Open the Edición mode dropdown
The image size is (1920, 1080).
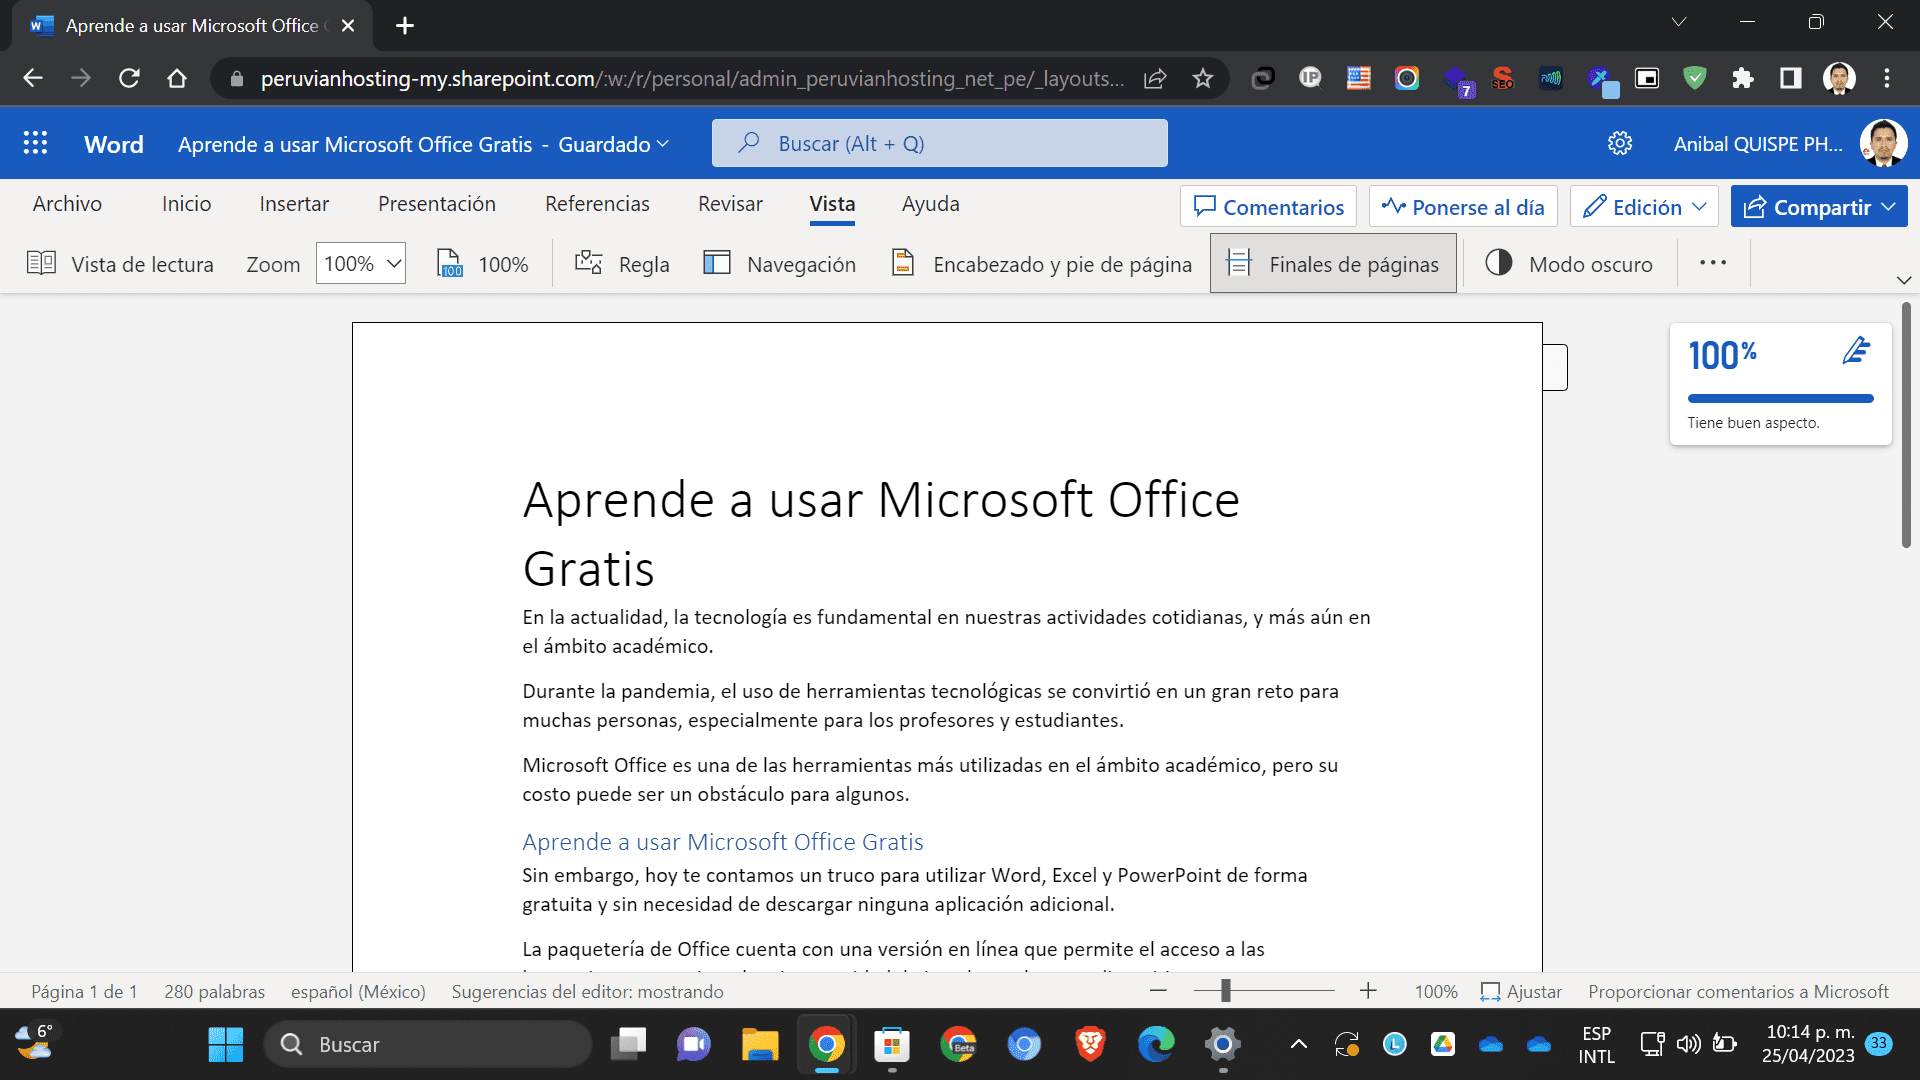point(1643,206)
